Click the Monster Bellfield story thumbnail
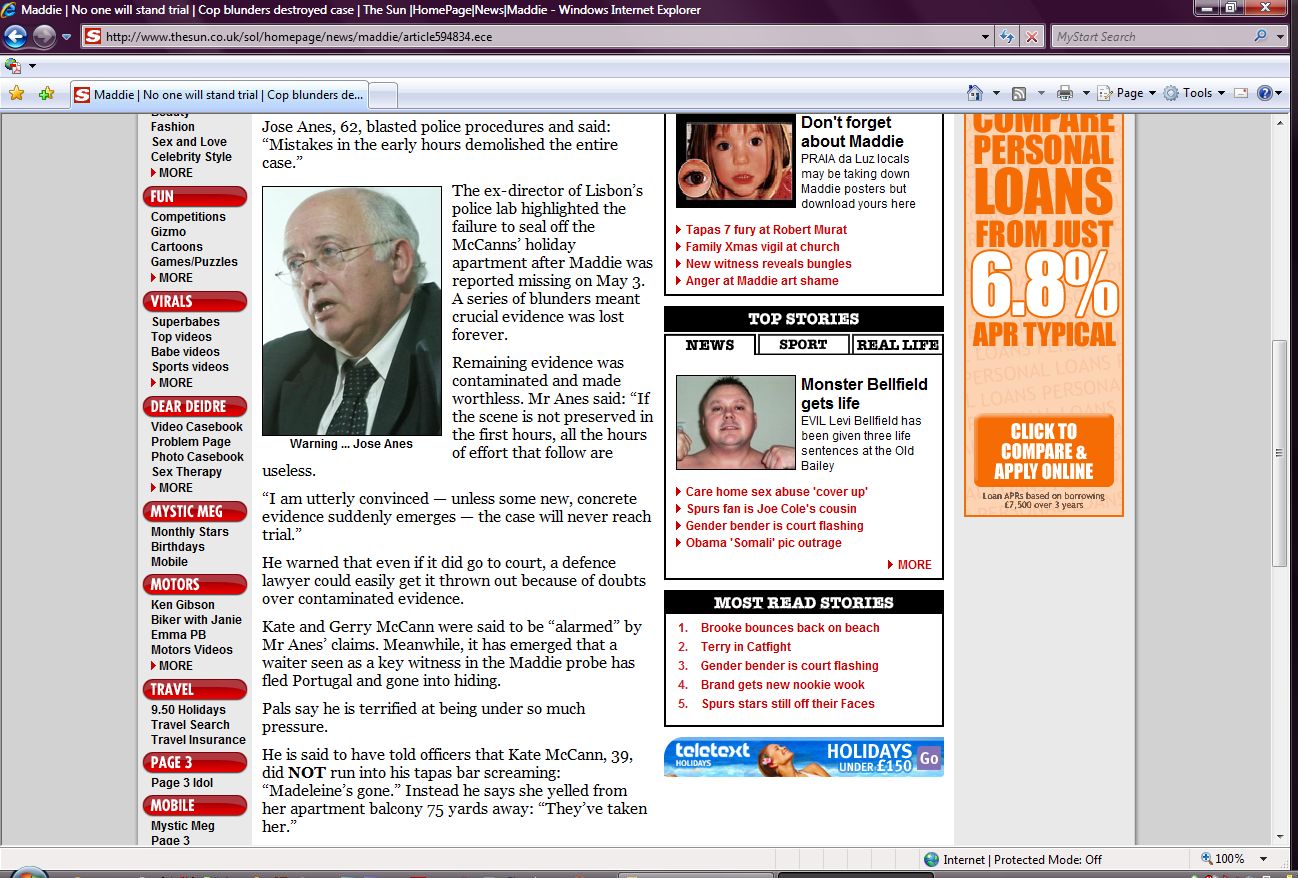This screenshot has width=1298, height=878. (x=735, y=423)
